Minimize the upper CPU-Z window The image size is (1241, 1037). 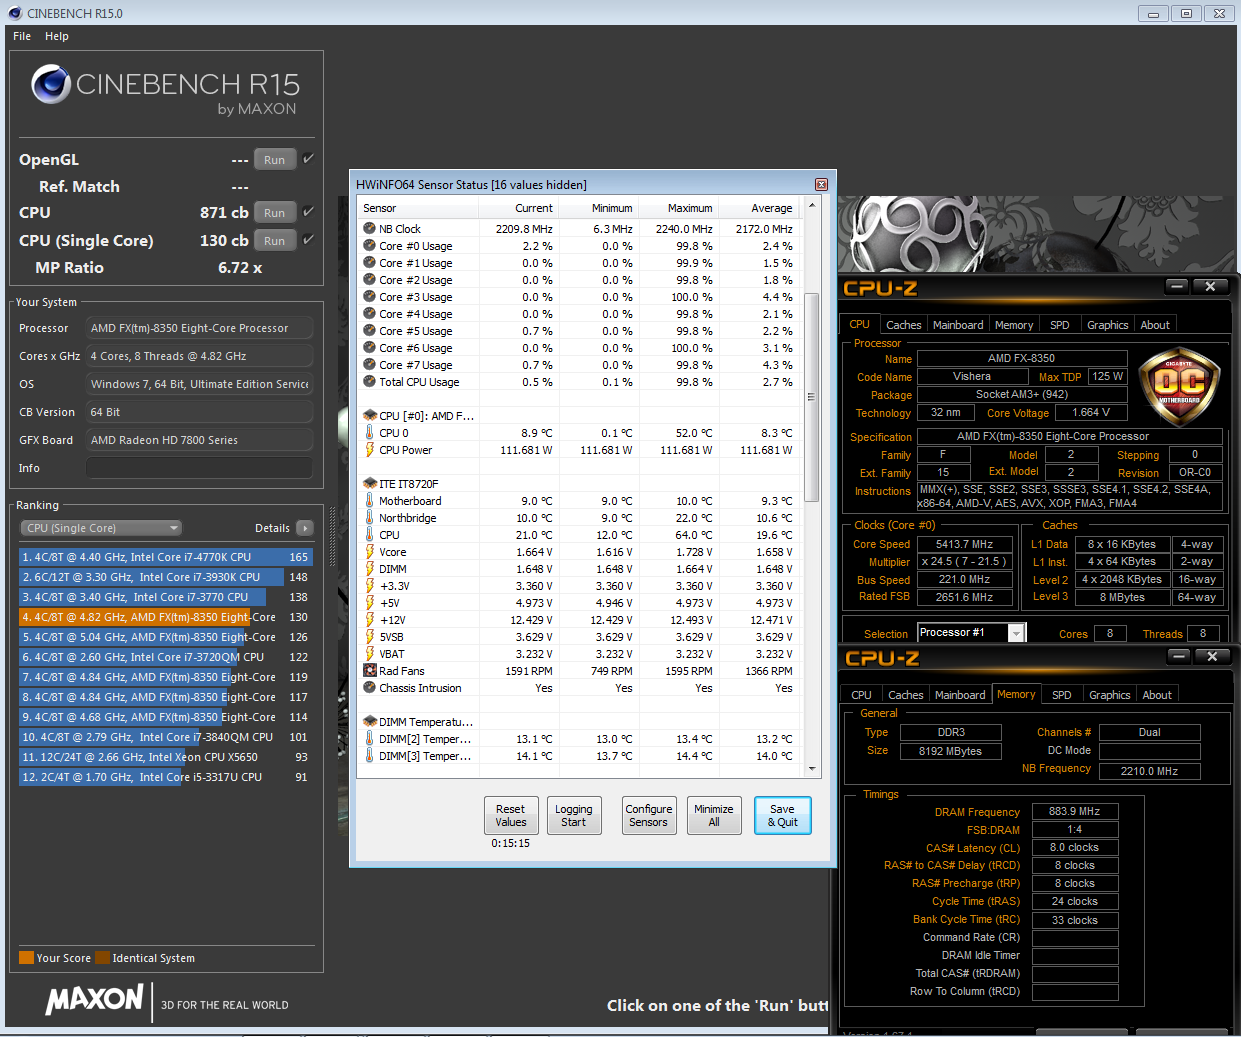tap(1178, 287)
